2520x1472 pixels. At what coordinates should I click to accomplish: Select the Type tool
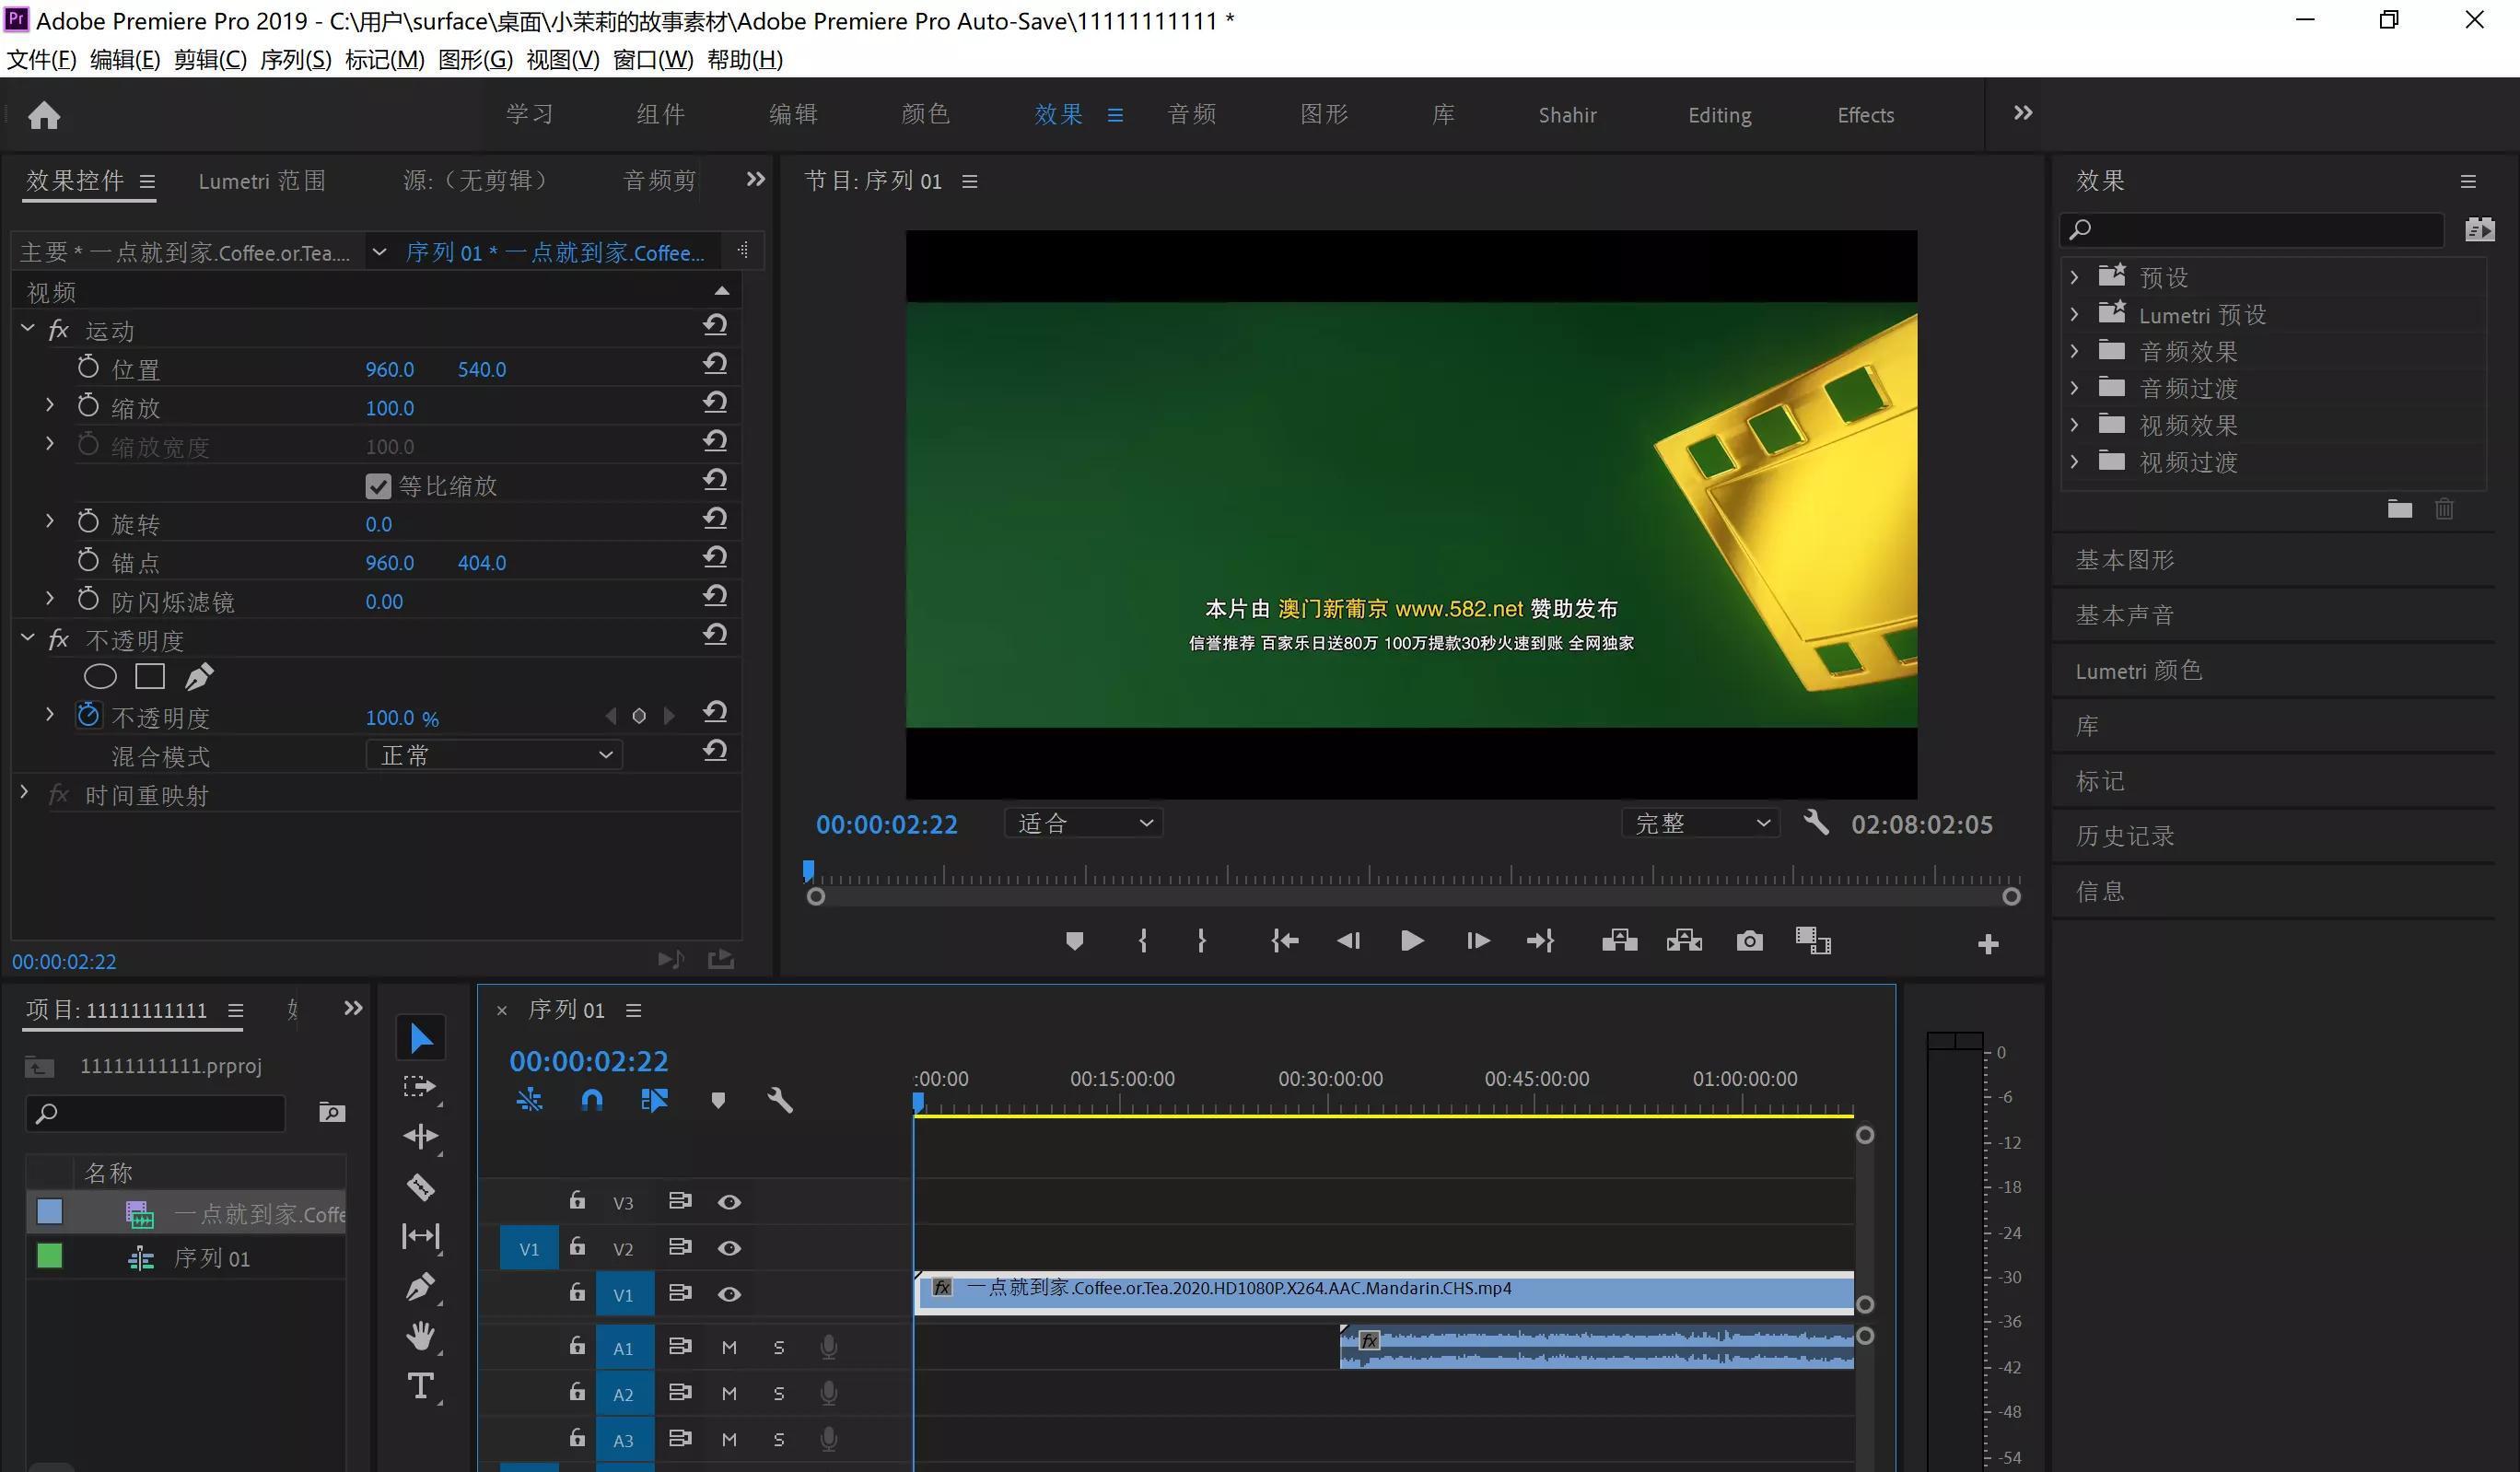tap(421, 1387)
